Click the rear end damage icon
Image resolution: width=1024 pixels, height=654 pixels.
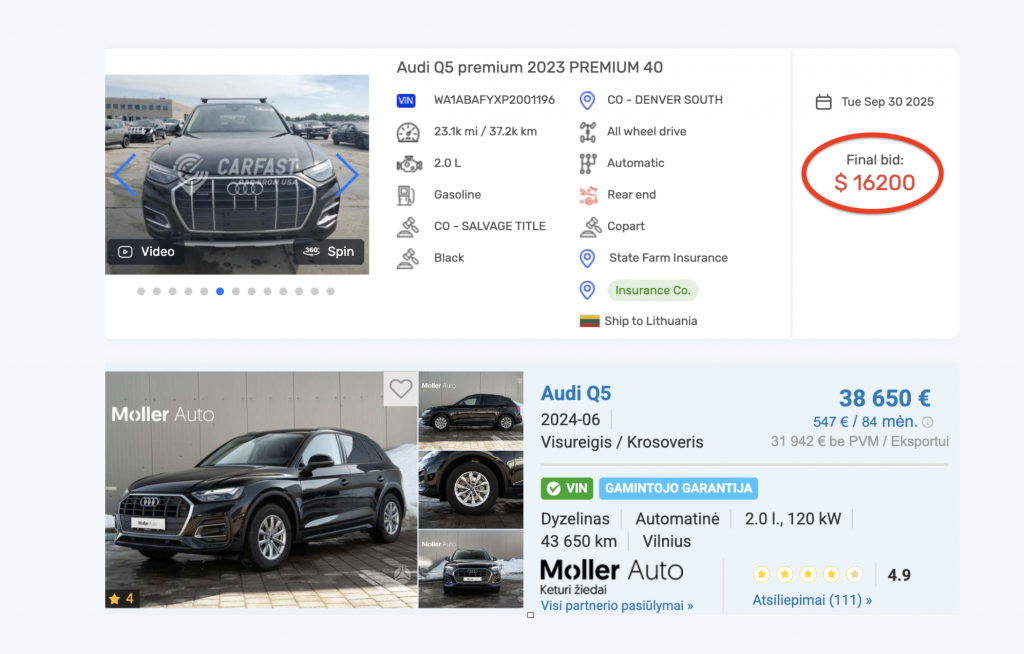(x=587, y=195)
